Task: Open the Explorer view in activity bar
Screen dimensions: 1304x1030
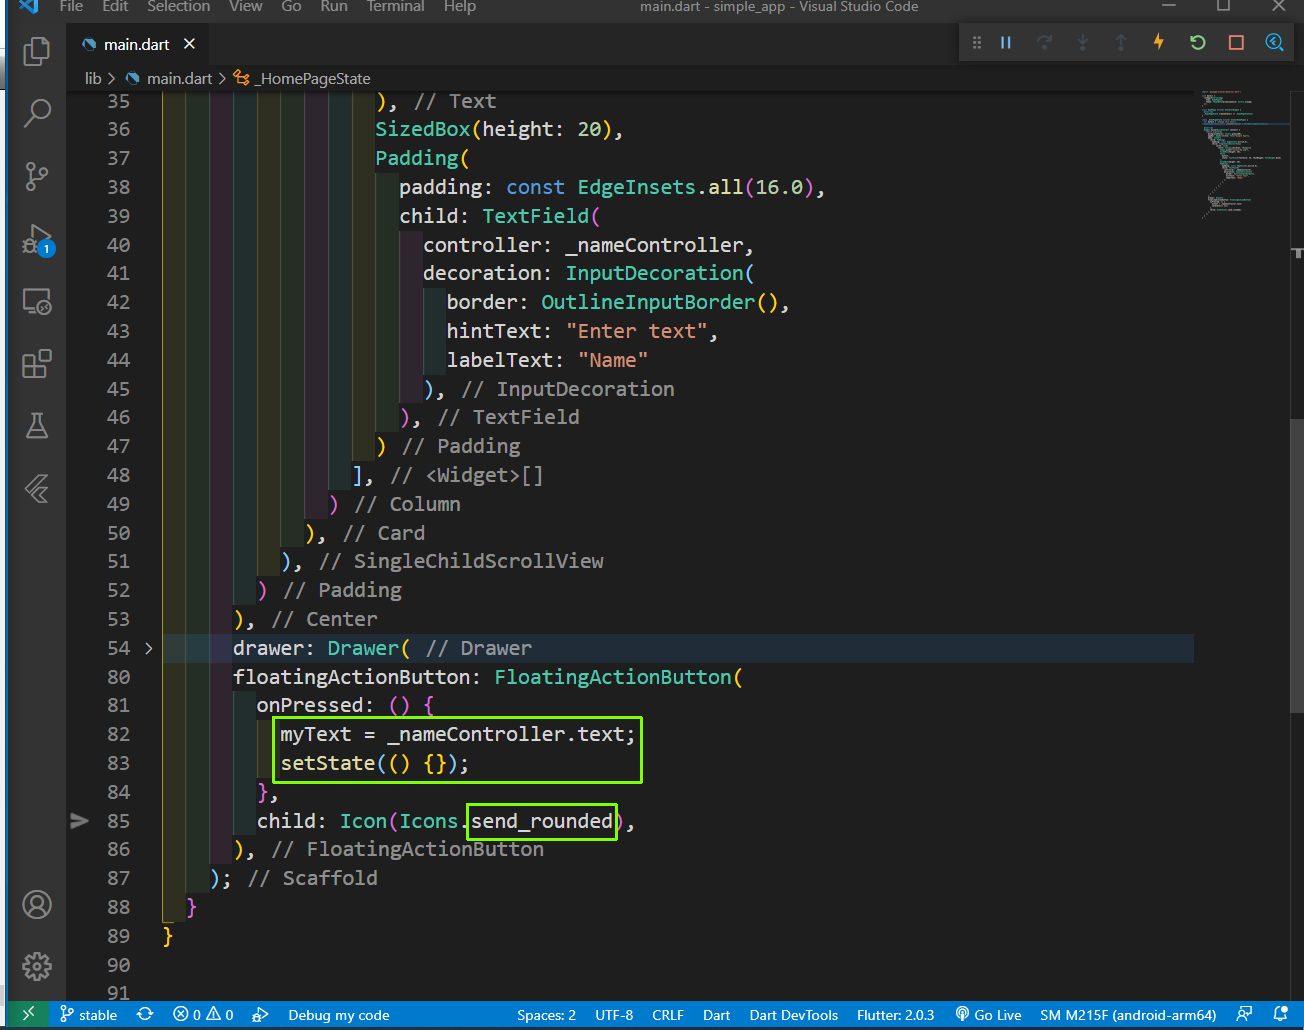Action: pyautogui.click(x=37, y=51)
